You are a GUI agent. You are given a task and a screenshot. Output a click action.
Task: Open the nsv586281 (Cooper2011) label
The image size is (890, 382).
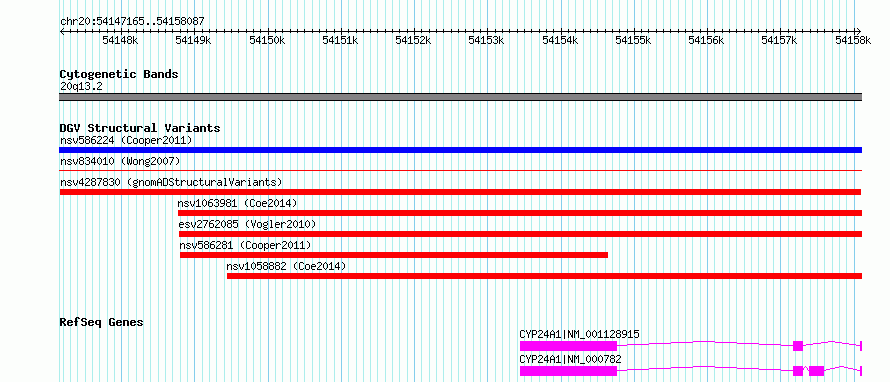(x=245, y=245)
